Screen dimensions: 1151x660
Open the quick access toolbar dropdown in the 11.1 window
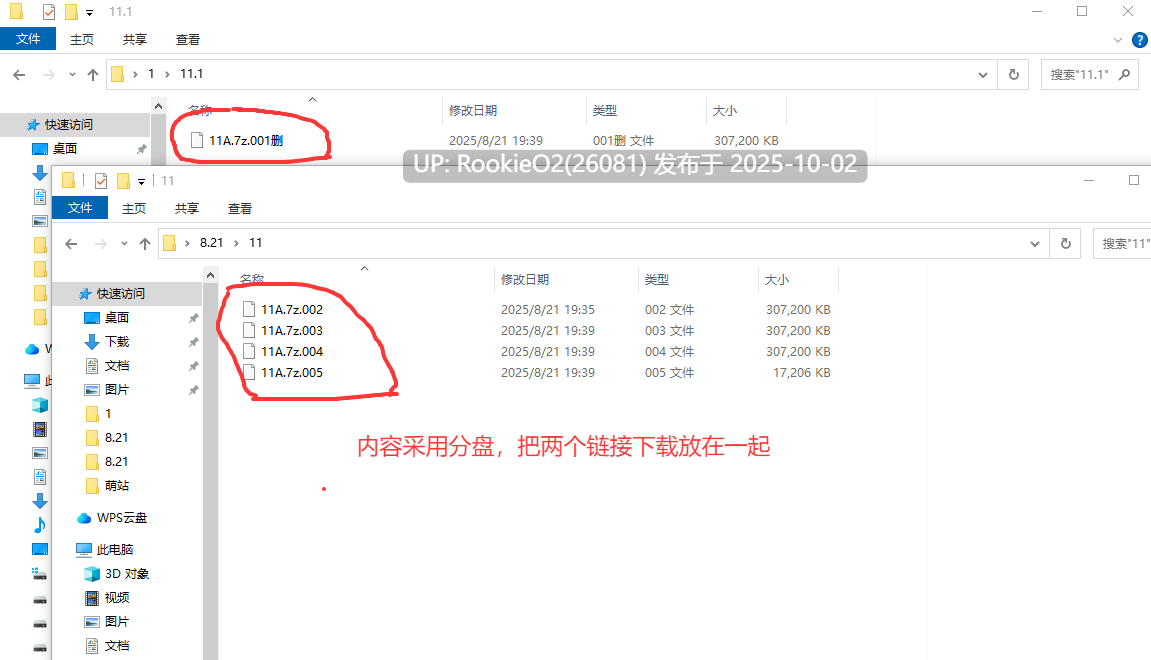coord(90,12)
